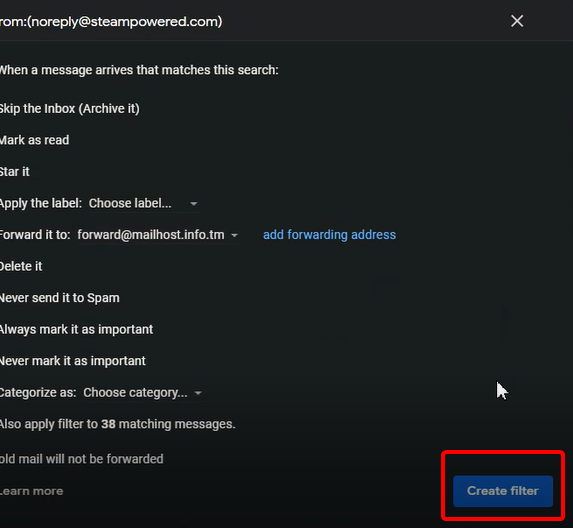Click the blue Create filter button
This screenshot has height=528, width=573.
coord(503,491)
